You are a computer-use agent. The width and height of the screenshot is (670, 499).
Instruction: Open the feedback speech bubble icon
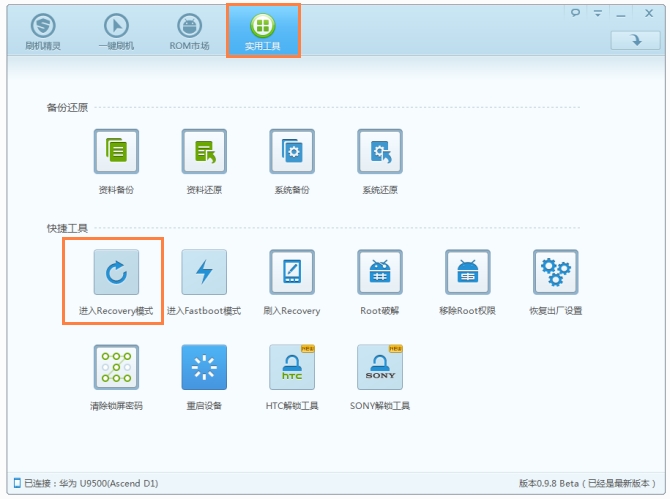click(576, 13)
